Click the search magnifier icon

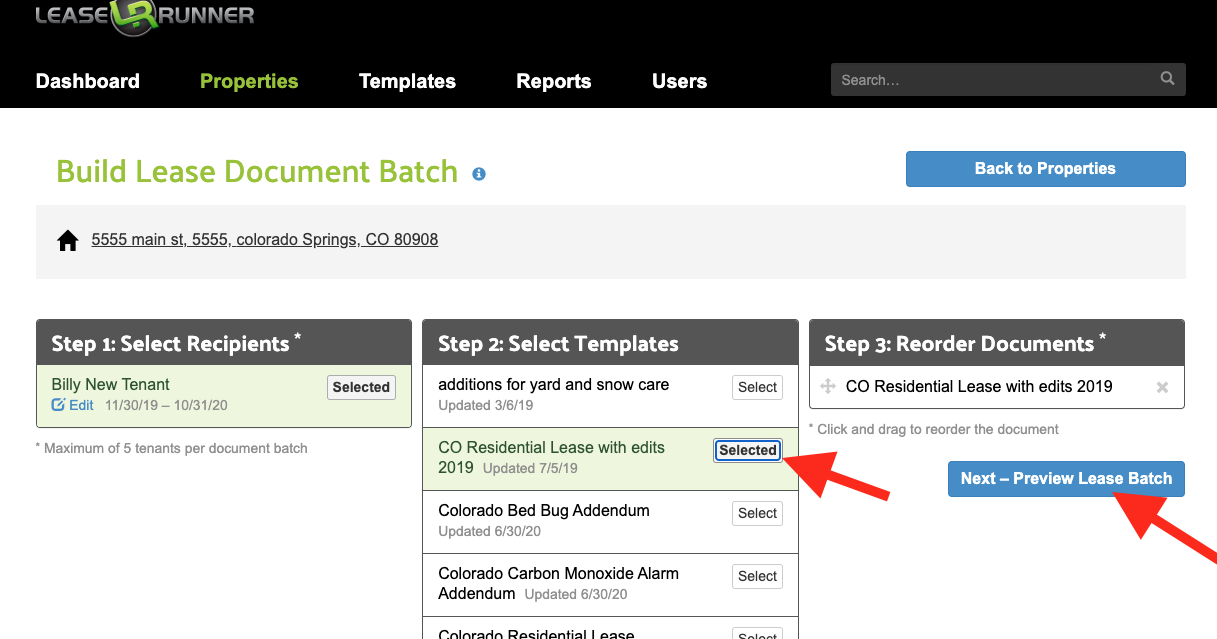click(x=1167, y=79)
